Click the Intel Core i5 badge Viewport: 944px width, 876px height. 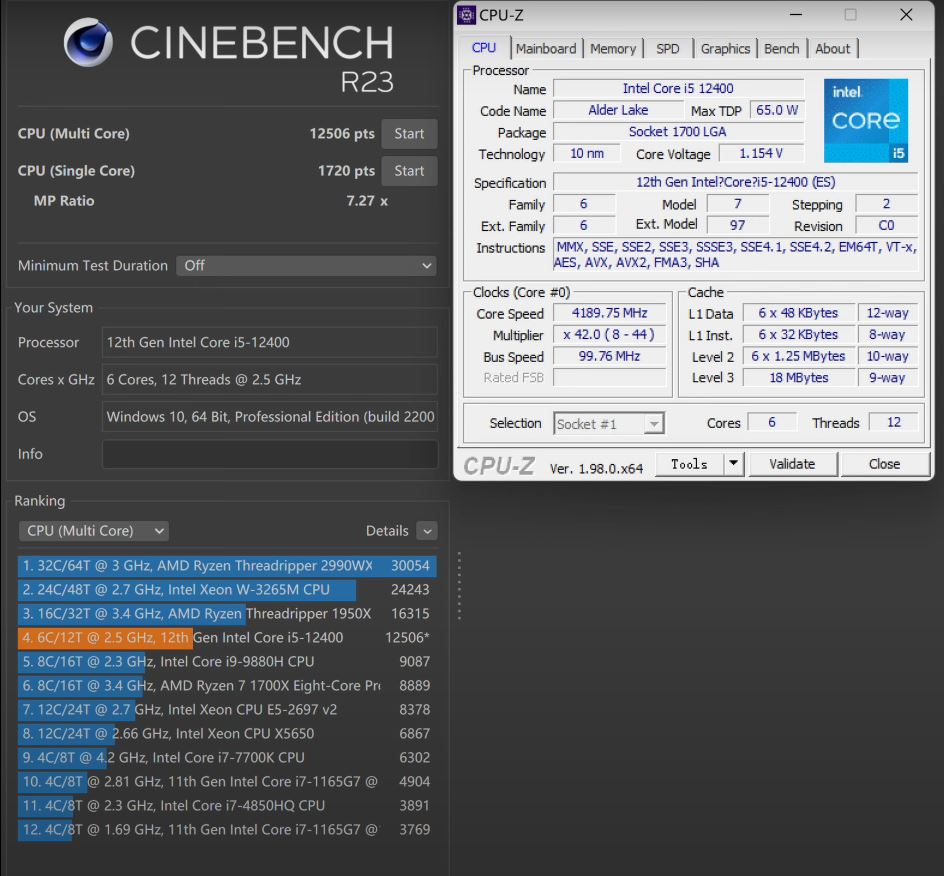[866, 120]
